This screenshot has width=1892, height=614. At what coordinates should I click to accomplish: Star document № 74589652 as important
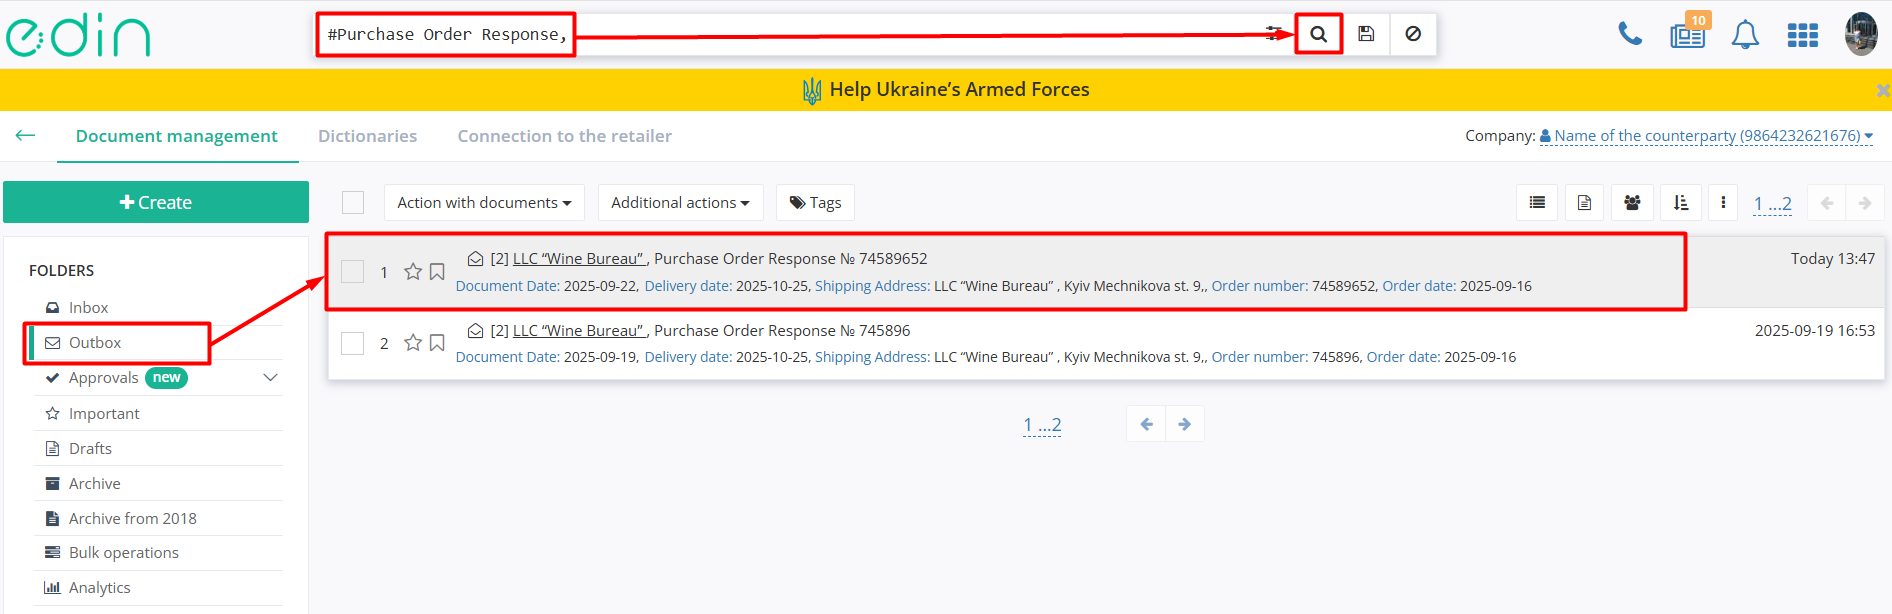(x=413, y=272)
